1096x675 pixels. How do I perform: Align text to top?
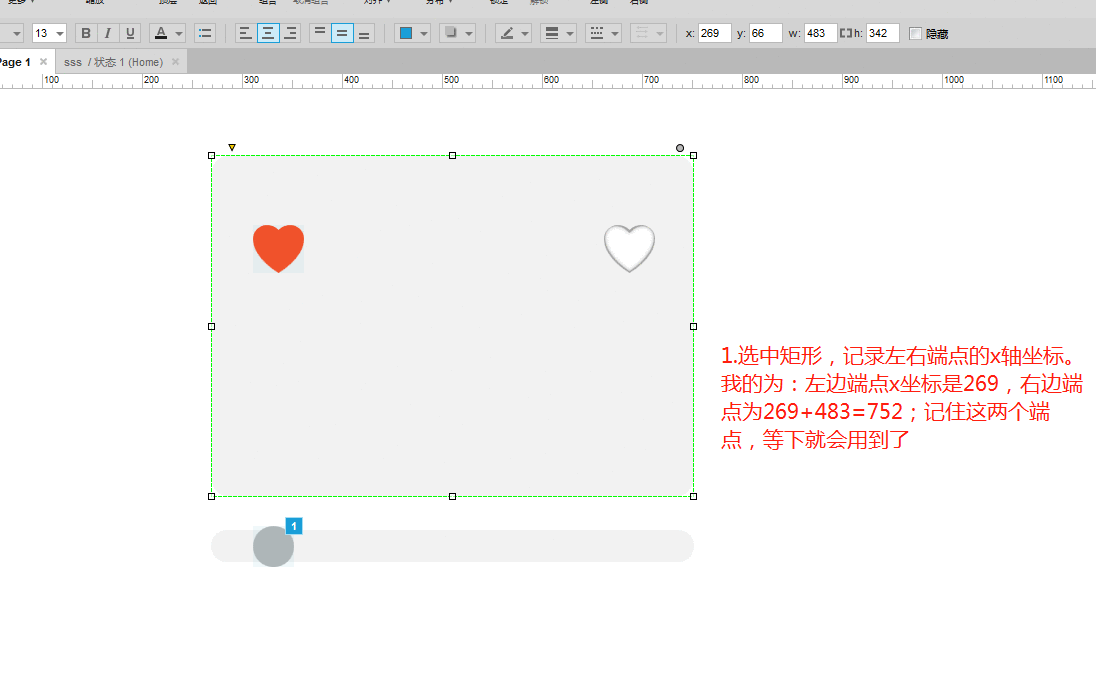[x=319, y=33]
